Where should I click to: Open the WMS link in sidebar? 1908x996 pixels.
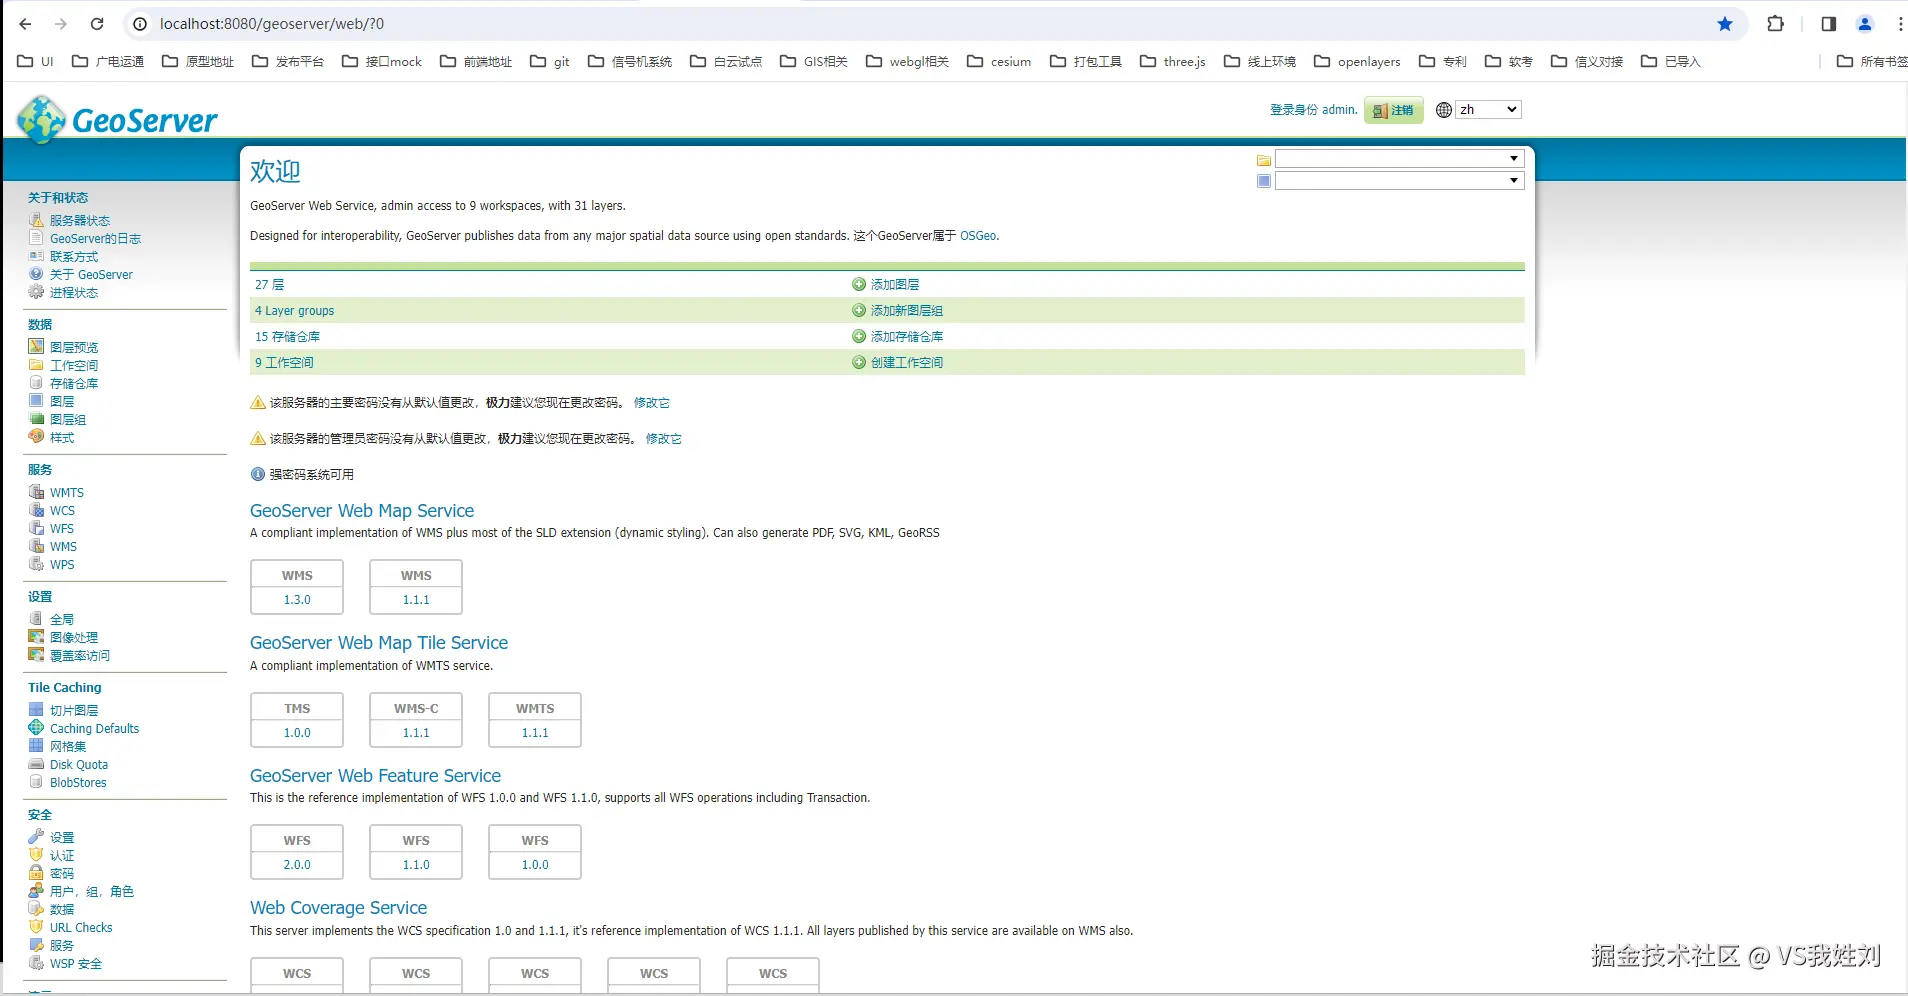click(x=63, y=547)
